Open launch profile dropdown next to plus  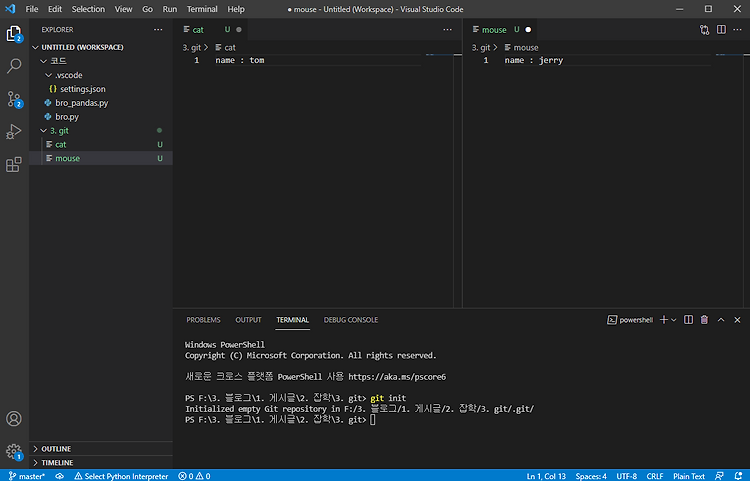click(x=673, y=320)
